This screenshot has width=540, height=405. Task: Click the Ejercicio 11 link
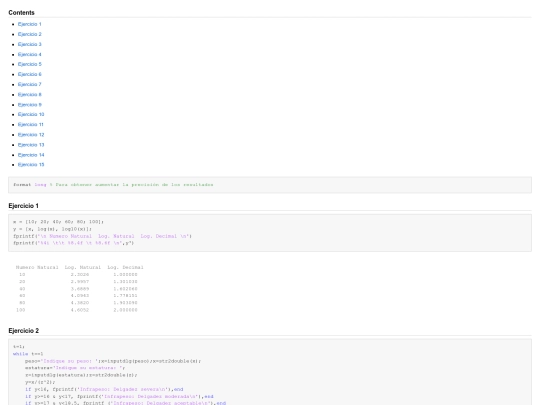[31, 124]
